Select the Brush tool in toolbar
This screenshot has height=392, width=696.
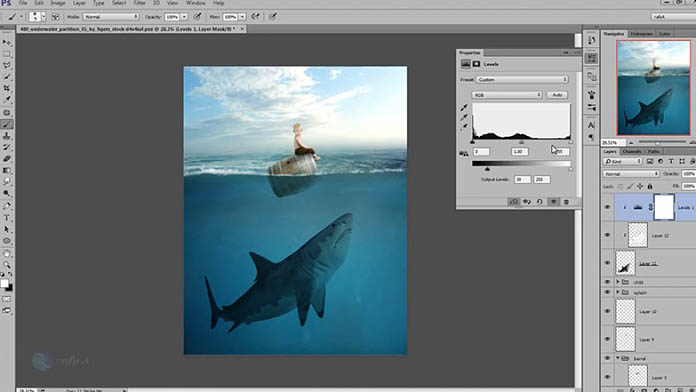7,124
